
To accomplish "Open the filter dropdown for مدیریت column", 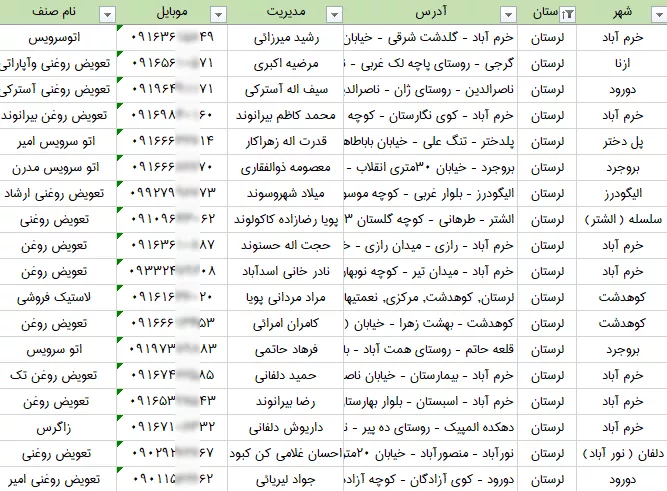I will (x=334, y=15).
